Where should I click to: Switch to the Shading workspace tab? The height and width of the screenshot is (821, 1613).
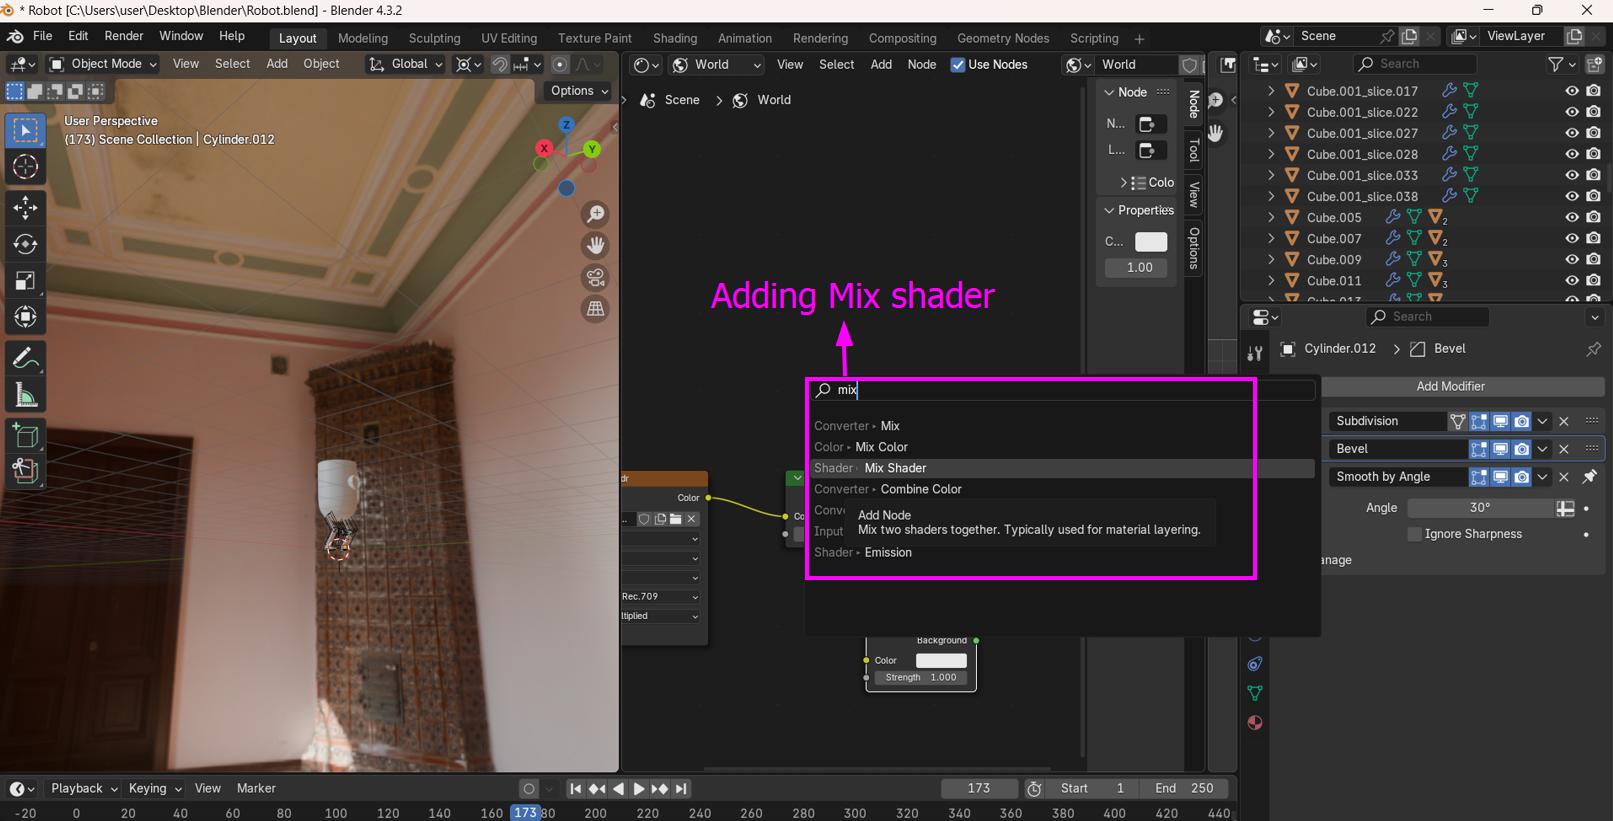pos(675,38)
